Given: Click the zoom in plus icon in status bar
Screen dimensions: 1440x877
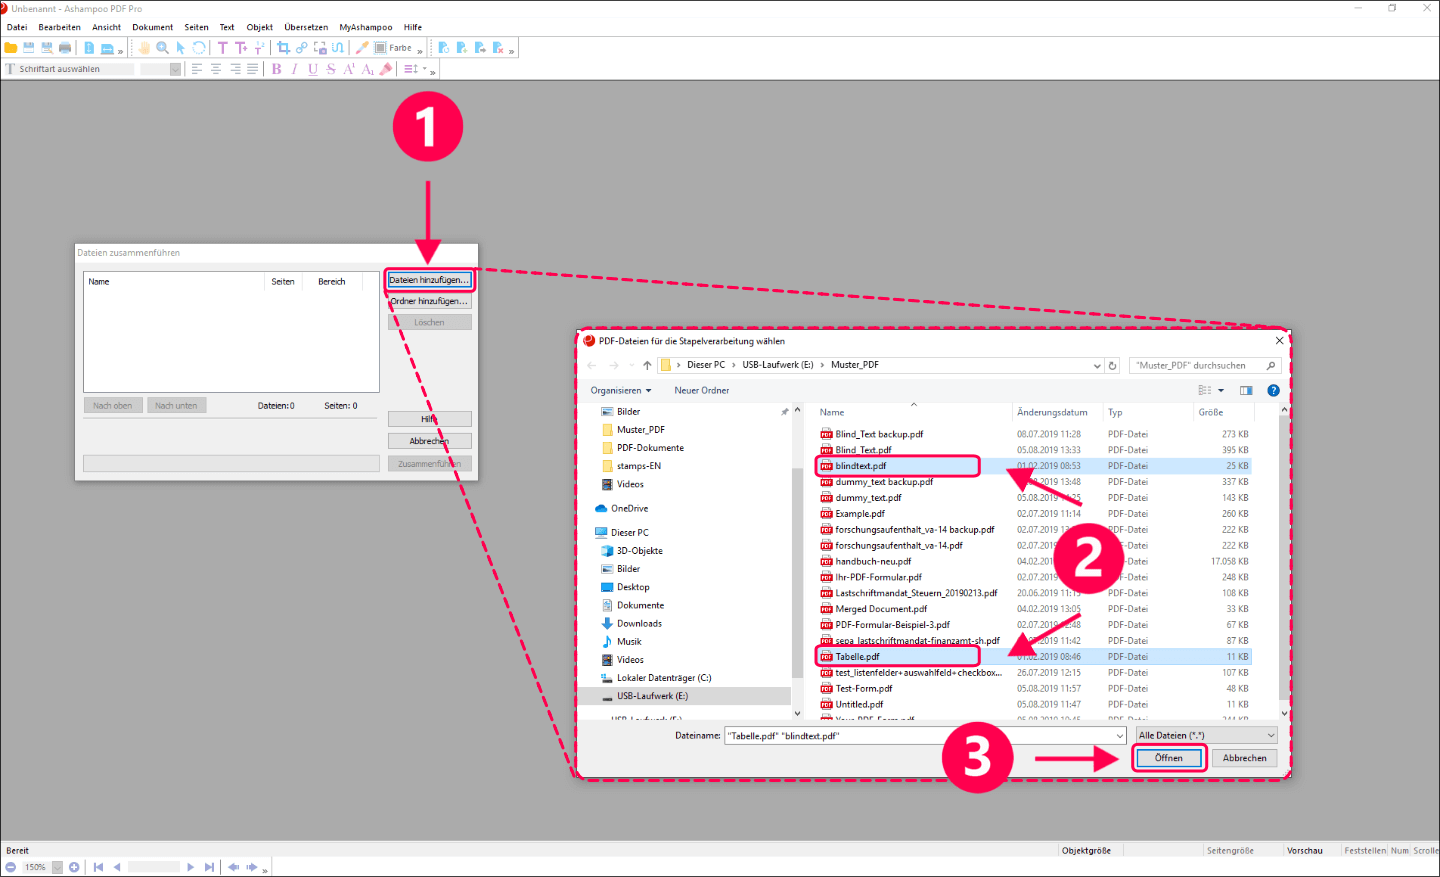Looking at the screenshot, I should tap(74, 867).
